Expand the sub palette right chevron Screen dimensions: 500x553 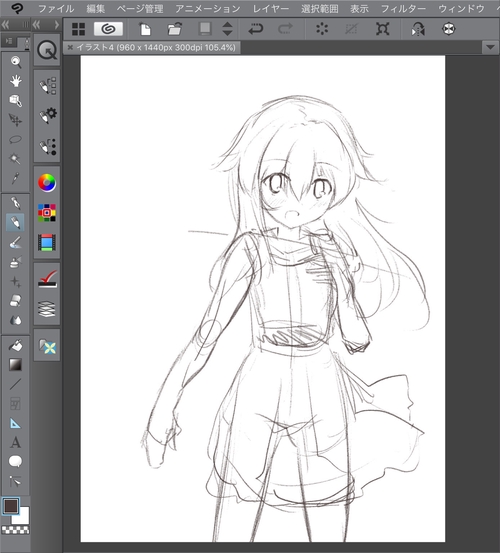56,25
